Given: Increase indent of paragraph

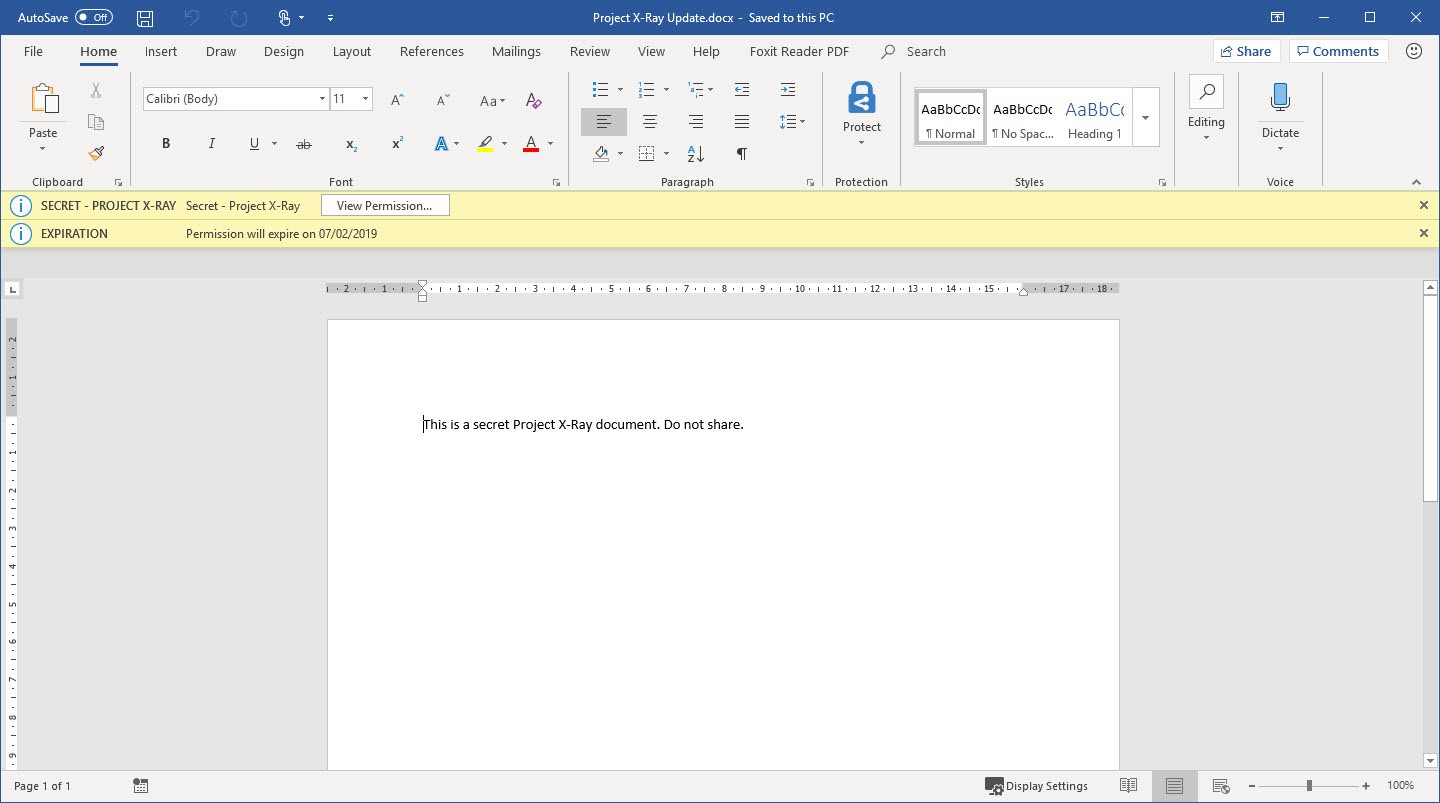Looking at the screenshot, I should point(788,90).
